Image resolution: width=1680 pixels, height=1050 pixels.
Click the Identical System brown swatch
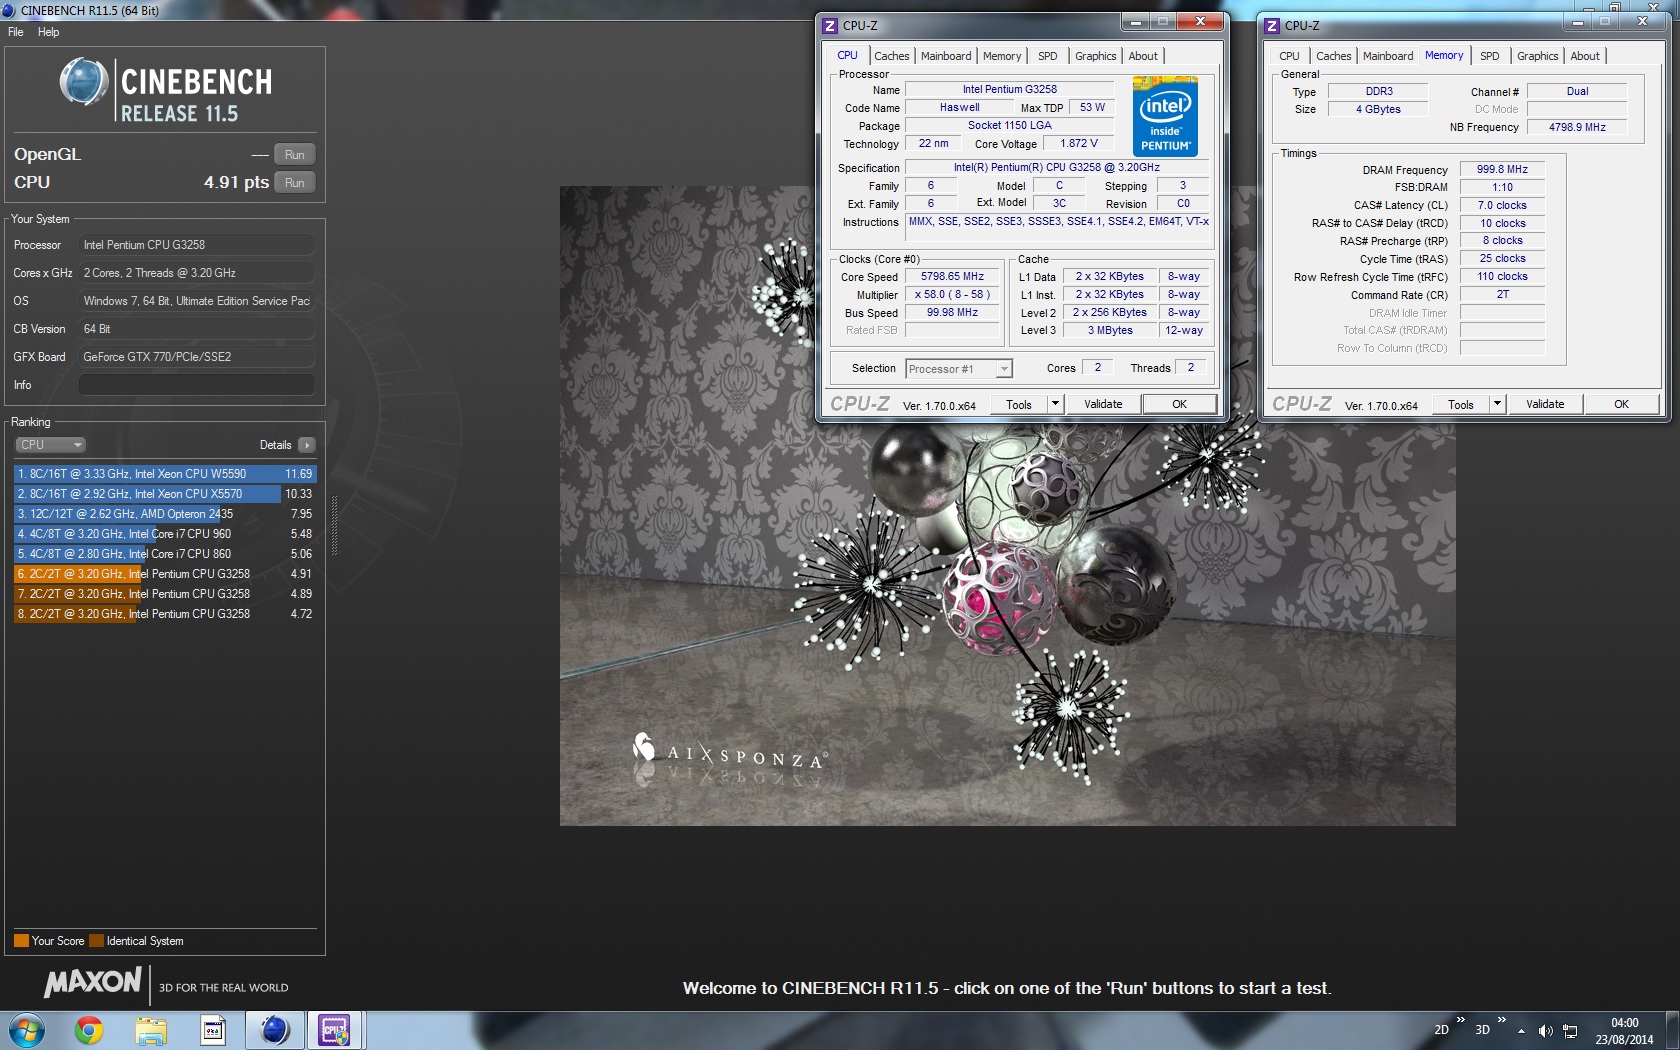96,941
